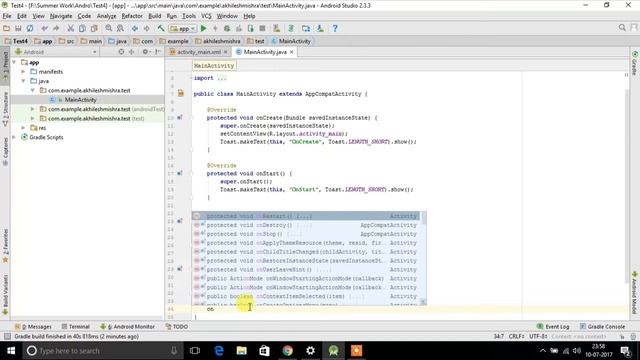Toggle the Favorites side panel

pos(5,246)
